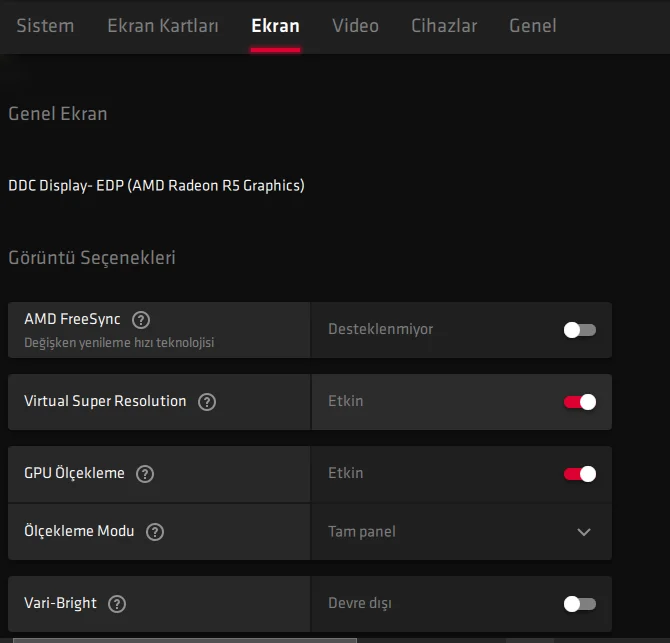Viewport: 670px width, 643px height.
Task: Click the Görüntü Seçenekleri section heading
Action: click(x=92, y=258)
